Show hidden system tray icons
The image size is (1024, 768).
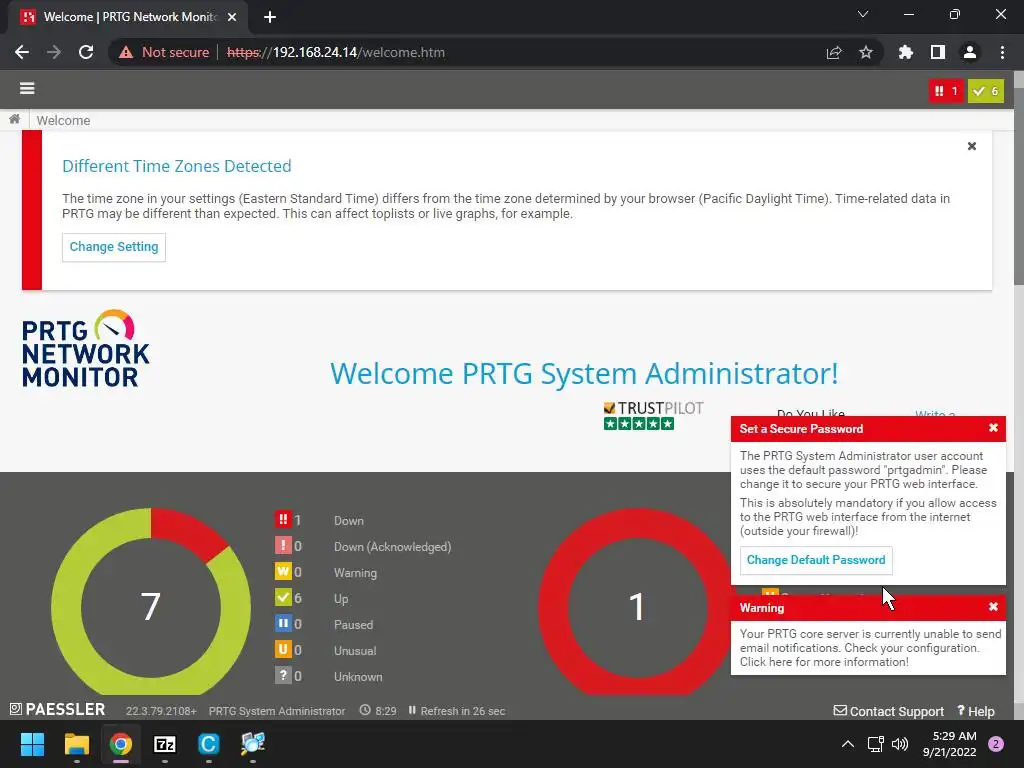click(848, 744)
